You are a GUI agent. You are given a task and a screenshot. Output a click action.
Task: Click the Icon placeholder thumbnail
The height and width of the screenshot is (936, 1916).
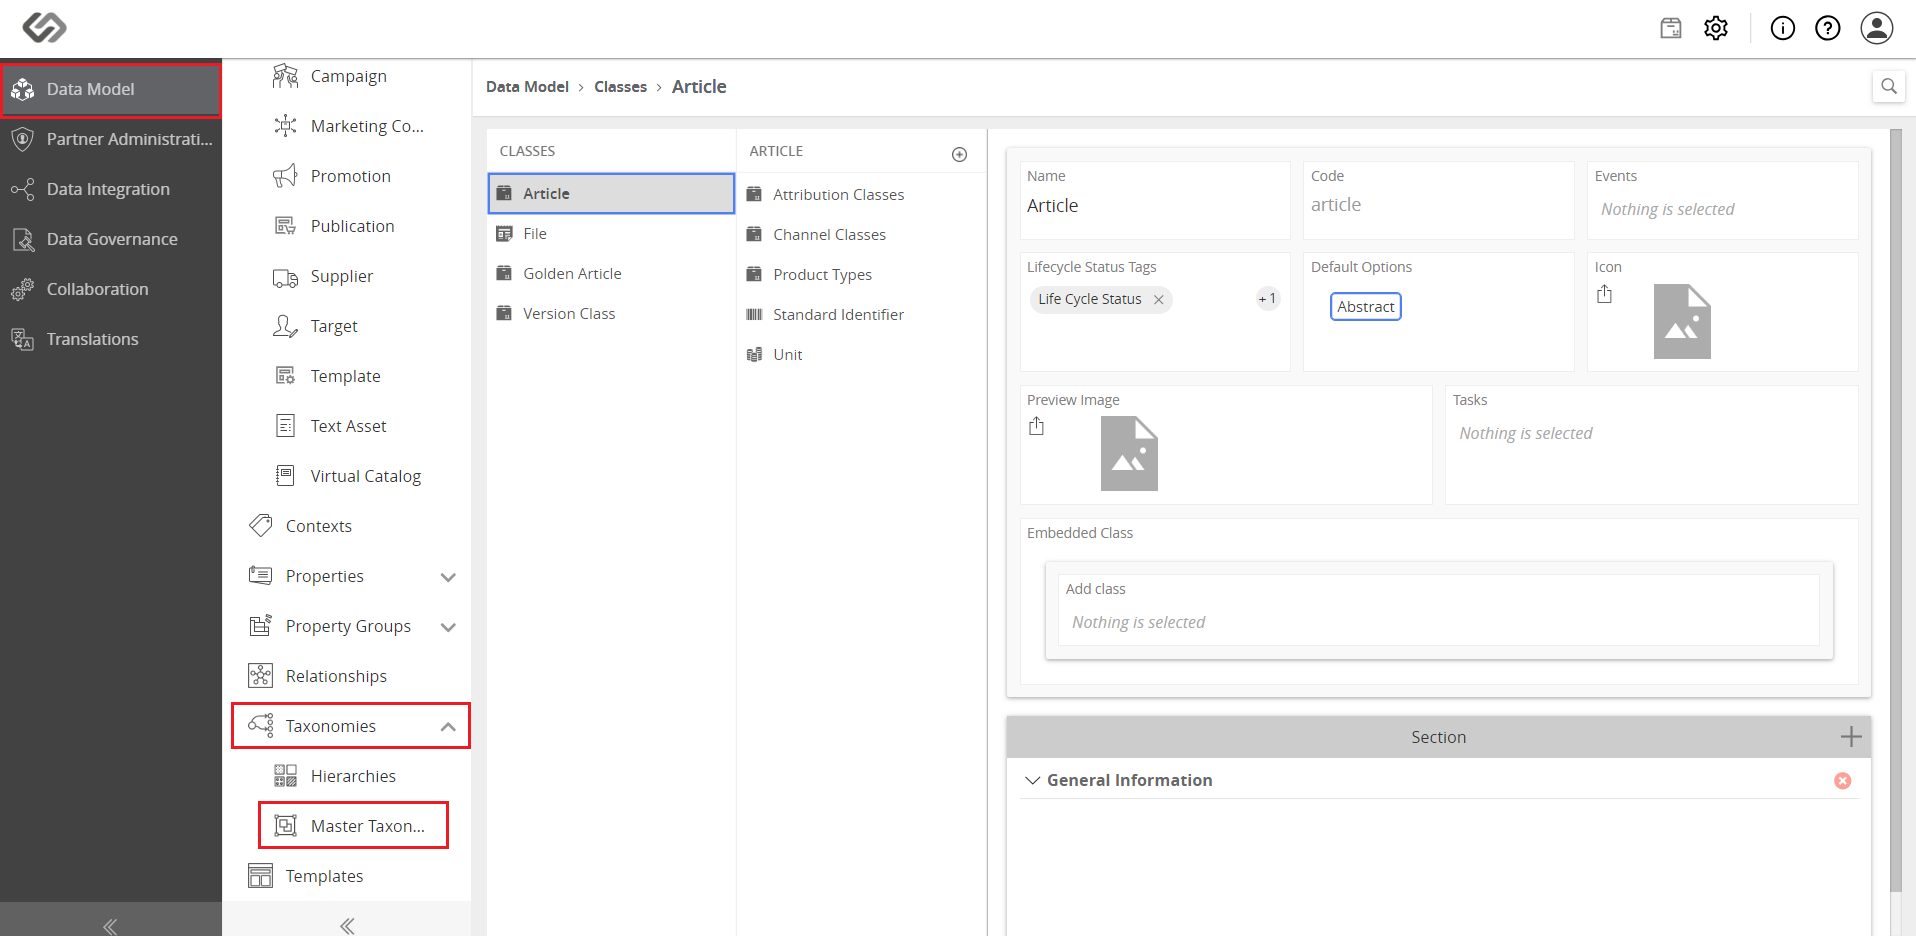click(x=1682, y=321)
